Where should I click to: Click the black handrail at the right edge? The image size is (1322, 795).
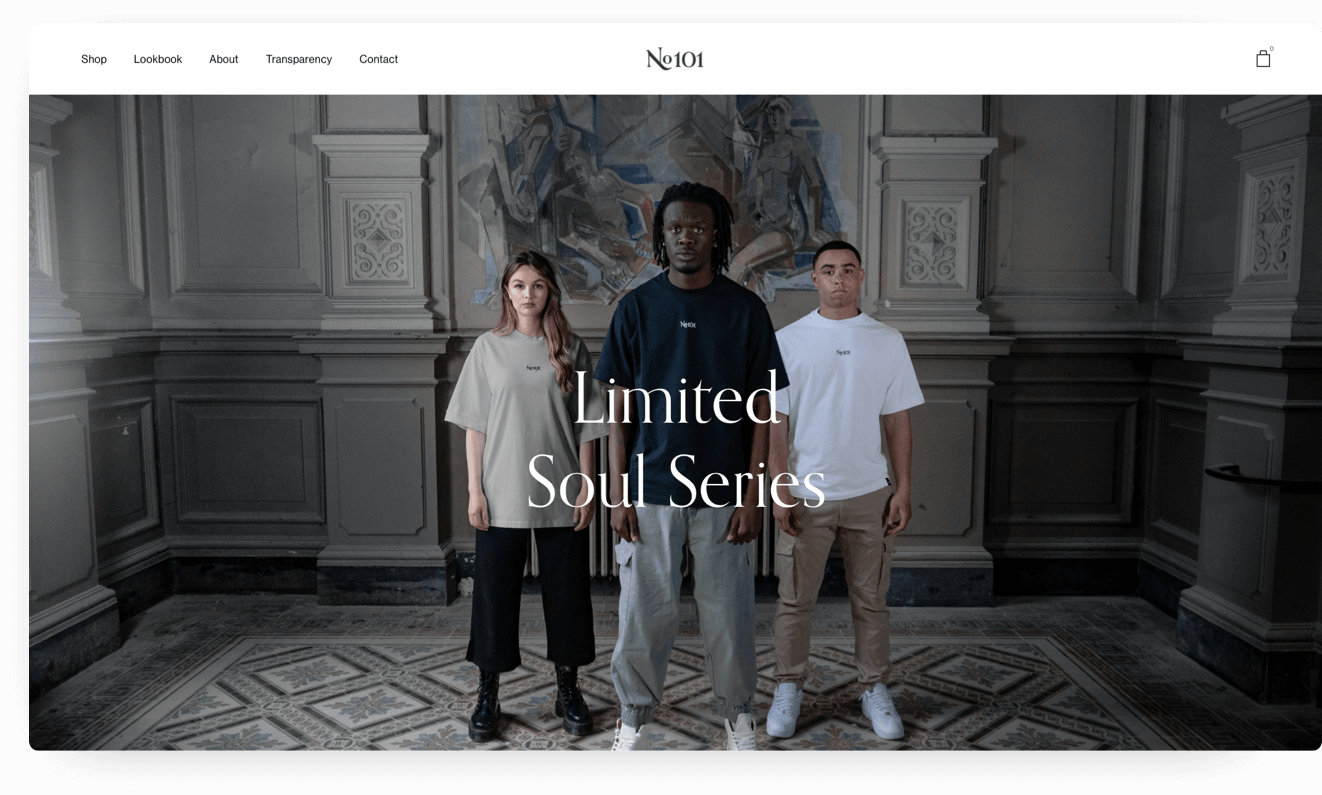tap(1263, 479)
